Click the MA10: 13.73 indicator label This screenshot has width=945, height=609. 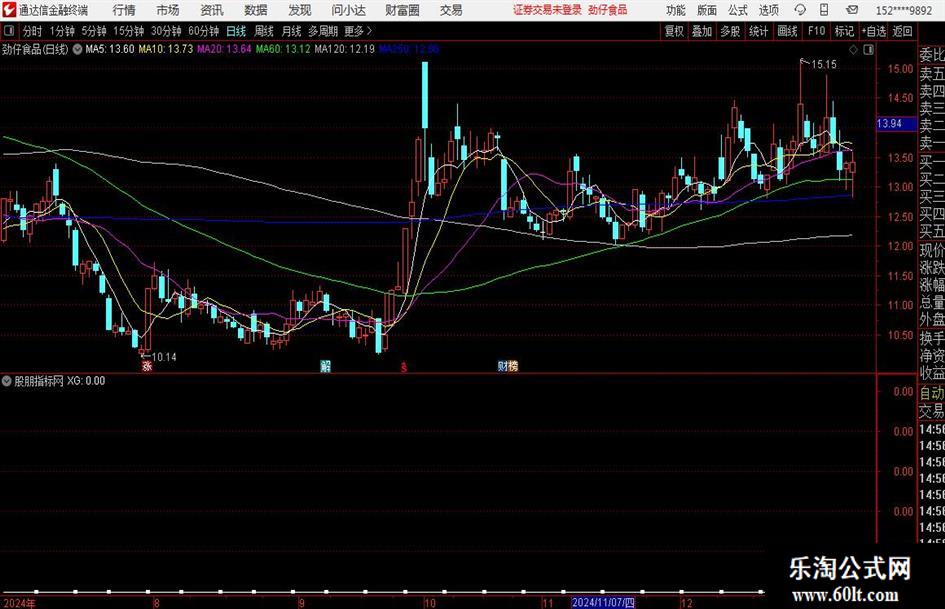166,49
